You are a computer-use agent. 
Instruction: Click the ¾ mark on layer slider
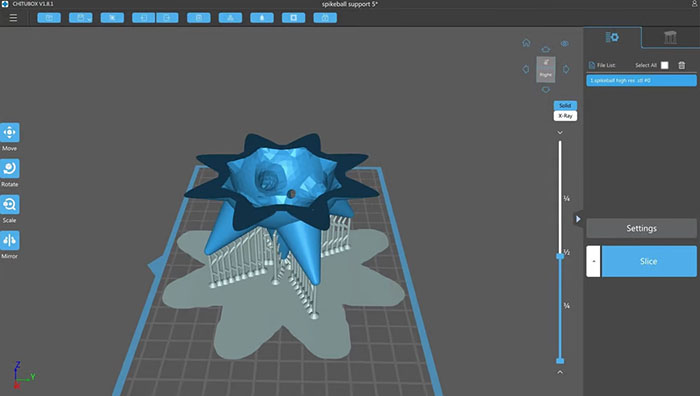click(x=567, y=306)
